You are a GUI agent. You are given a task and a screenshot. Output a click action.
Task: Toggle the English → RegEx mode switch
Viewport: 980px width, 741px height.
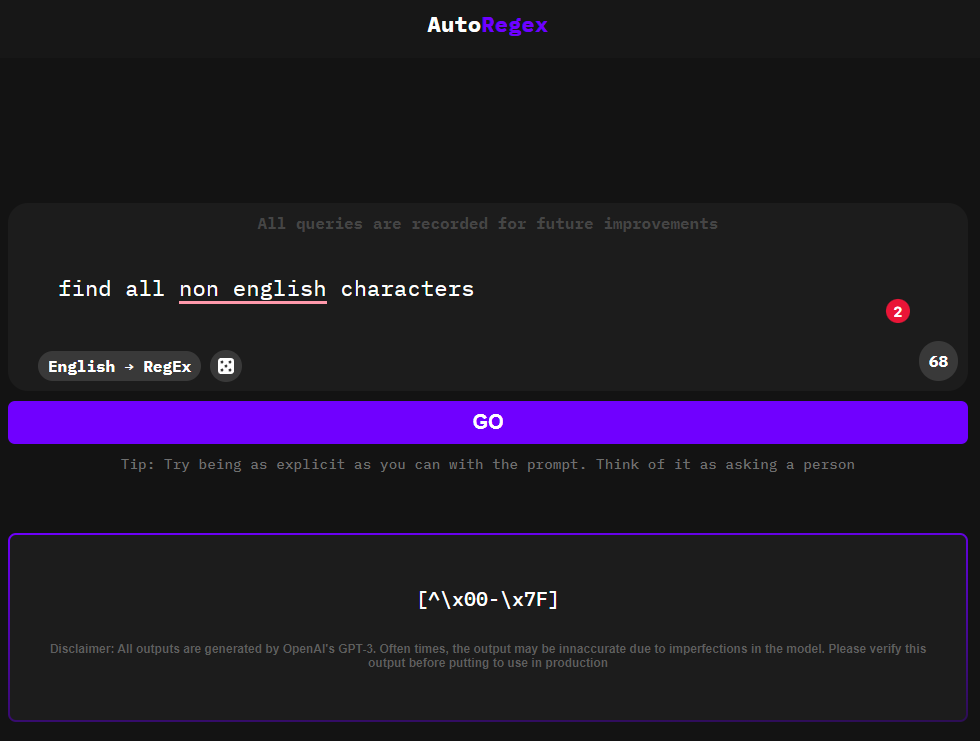pos(119,366)
